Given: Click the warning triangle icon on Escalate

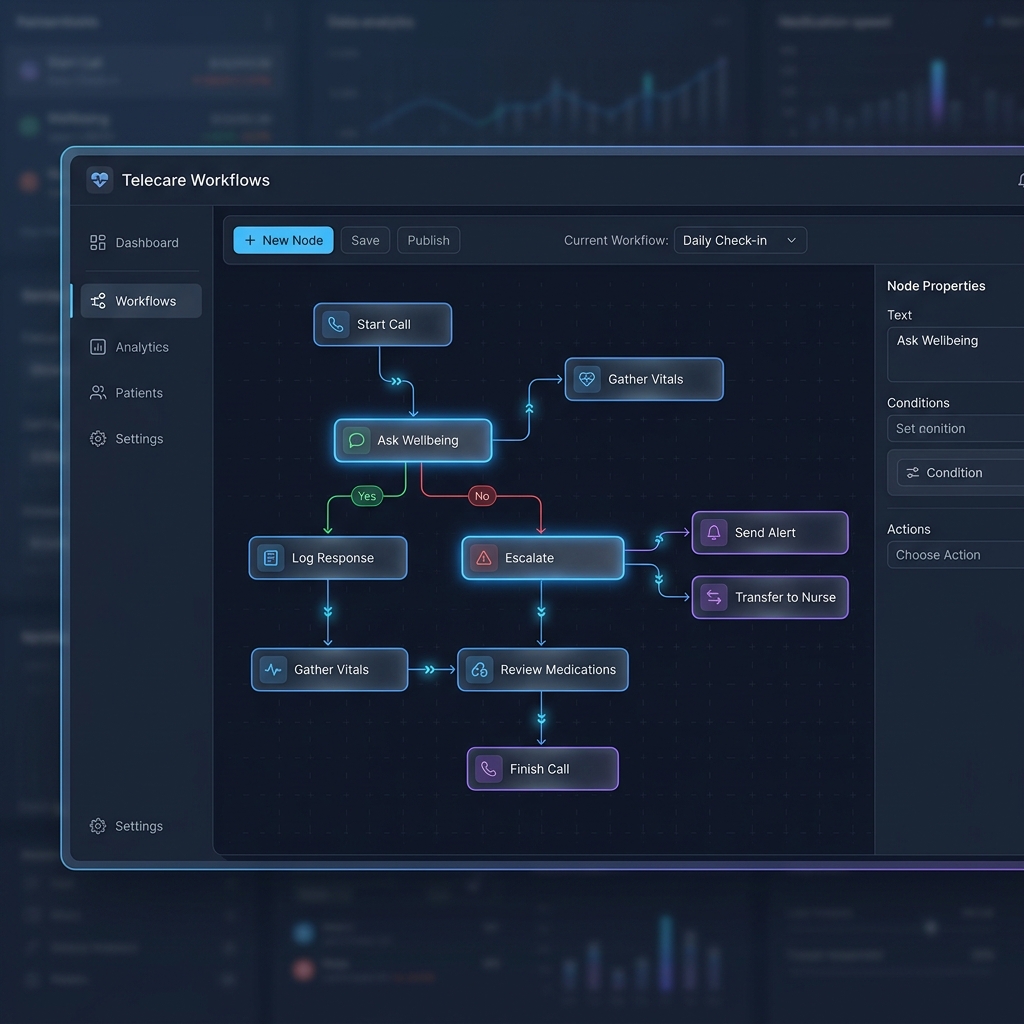Looking at the screenshot, I should (x=484, y=558).
